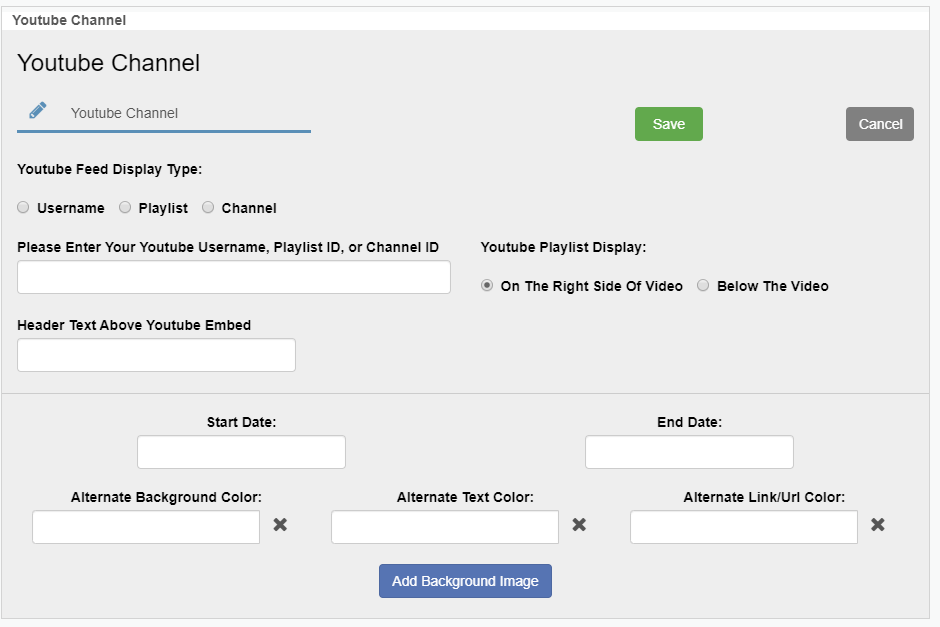Focus the Youtube Channel title field
Screen dimensions: 940x627
click(x=185, y=113)
